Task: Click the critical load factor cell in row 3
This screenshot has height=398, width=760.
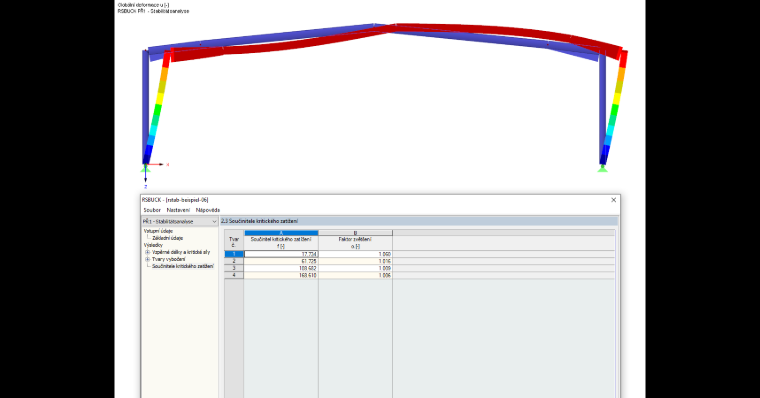Action: [281, 268]
